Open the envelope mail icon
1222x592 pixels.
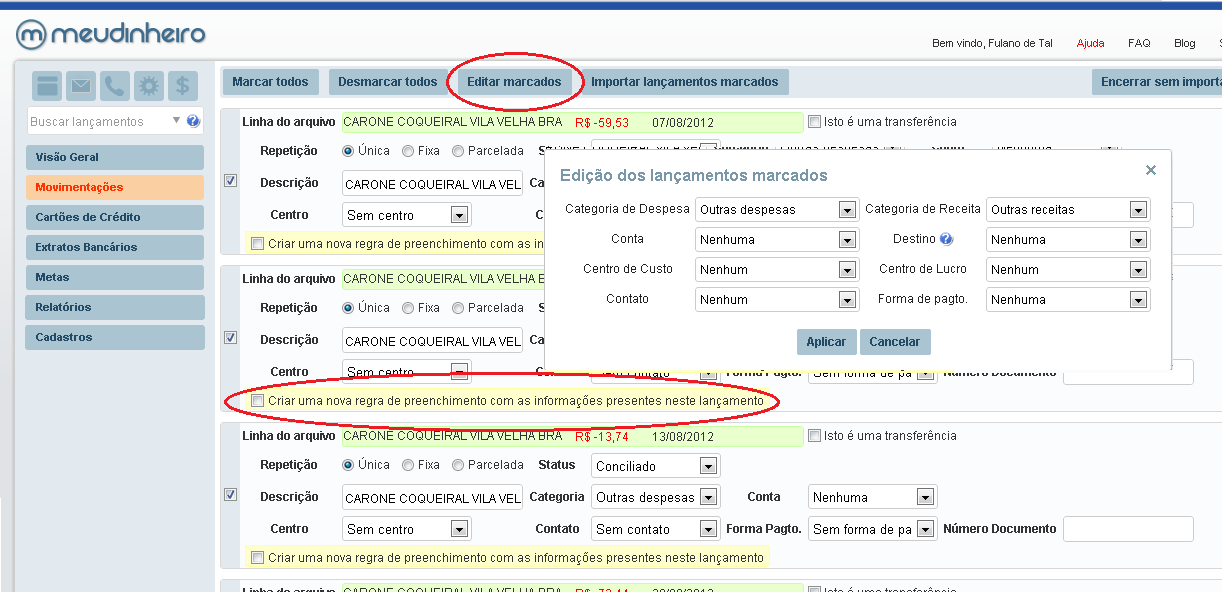[x=81, y=87]
